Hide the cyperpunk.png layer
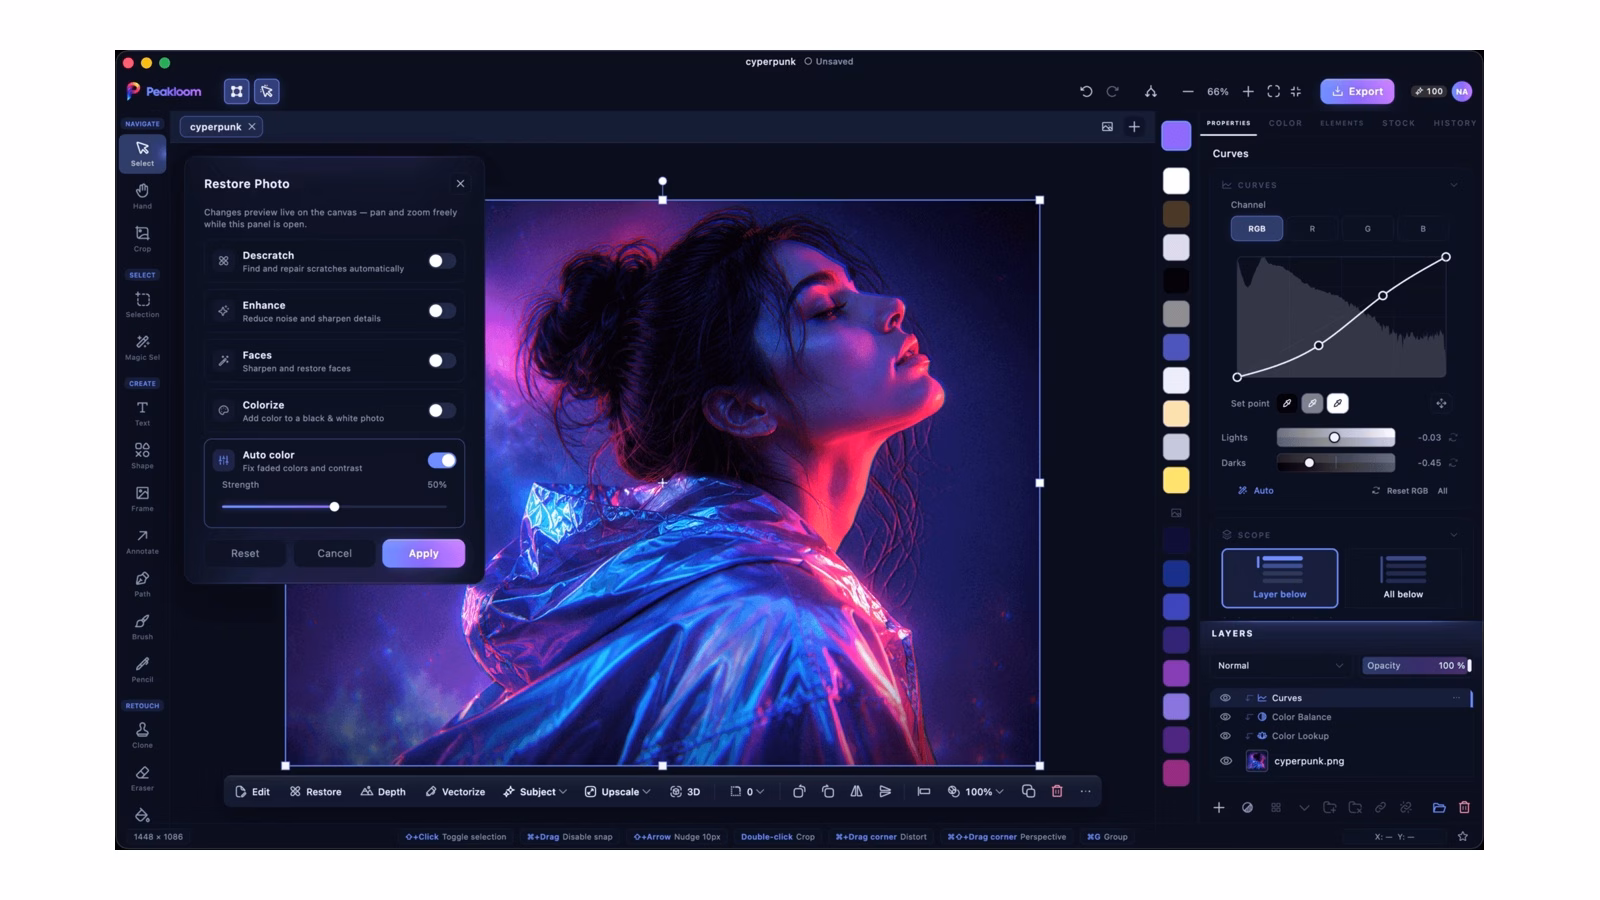The width and height of the screenshot is (1600, 900). coord(1225,761)
